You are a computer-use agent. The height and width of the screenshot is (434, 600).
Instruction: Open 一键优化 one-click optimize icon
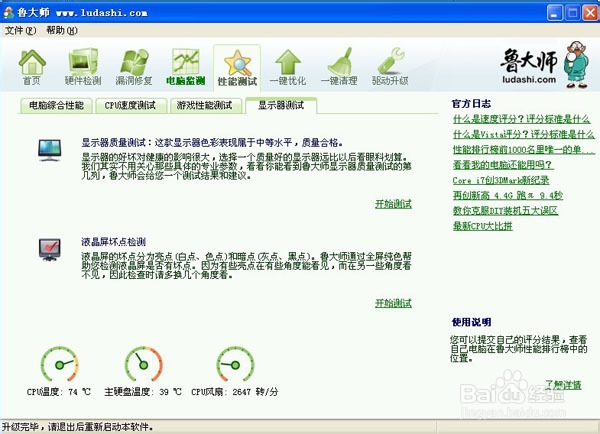288,67
